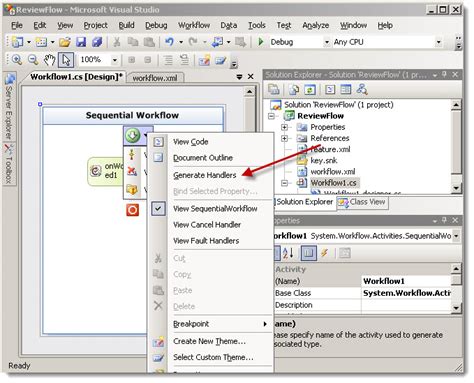Click Generate Handlers in context menu
Screen dimensions: 474x383
[x=204, y=175]
